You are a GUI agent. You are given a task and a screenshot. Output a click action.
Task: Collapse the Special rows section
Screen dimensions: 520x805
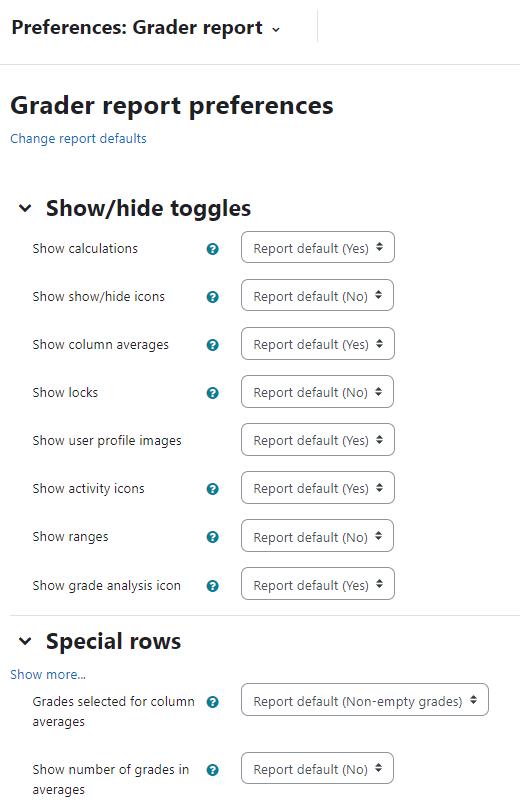pos(25,641)
